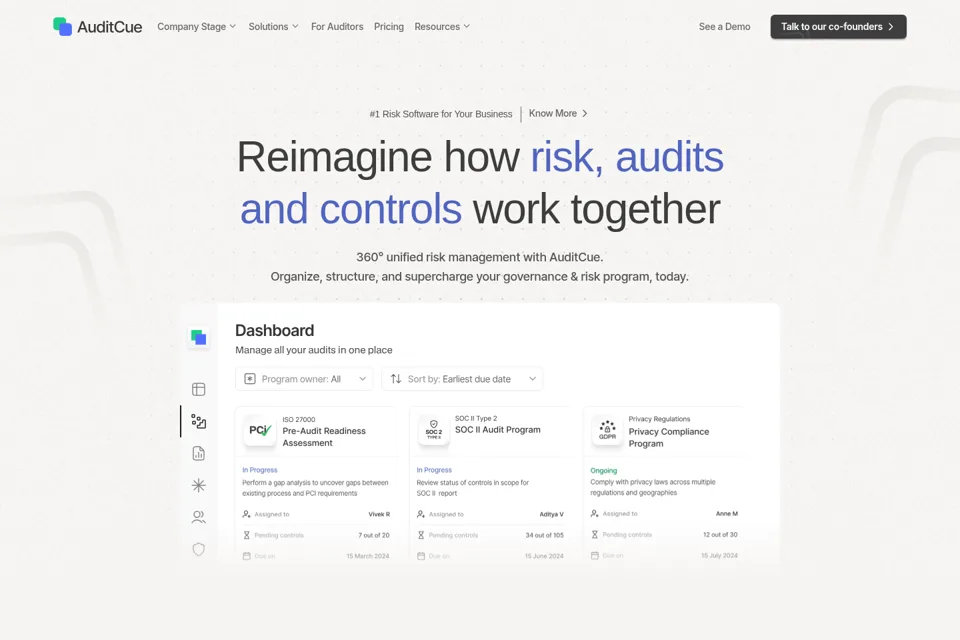
Task: Click '7 out of 20' pending controls value
Action: (x=374, y=535)
